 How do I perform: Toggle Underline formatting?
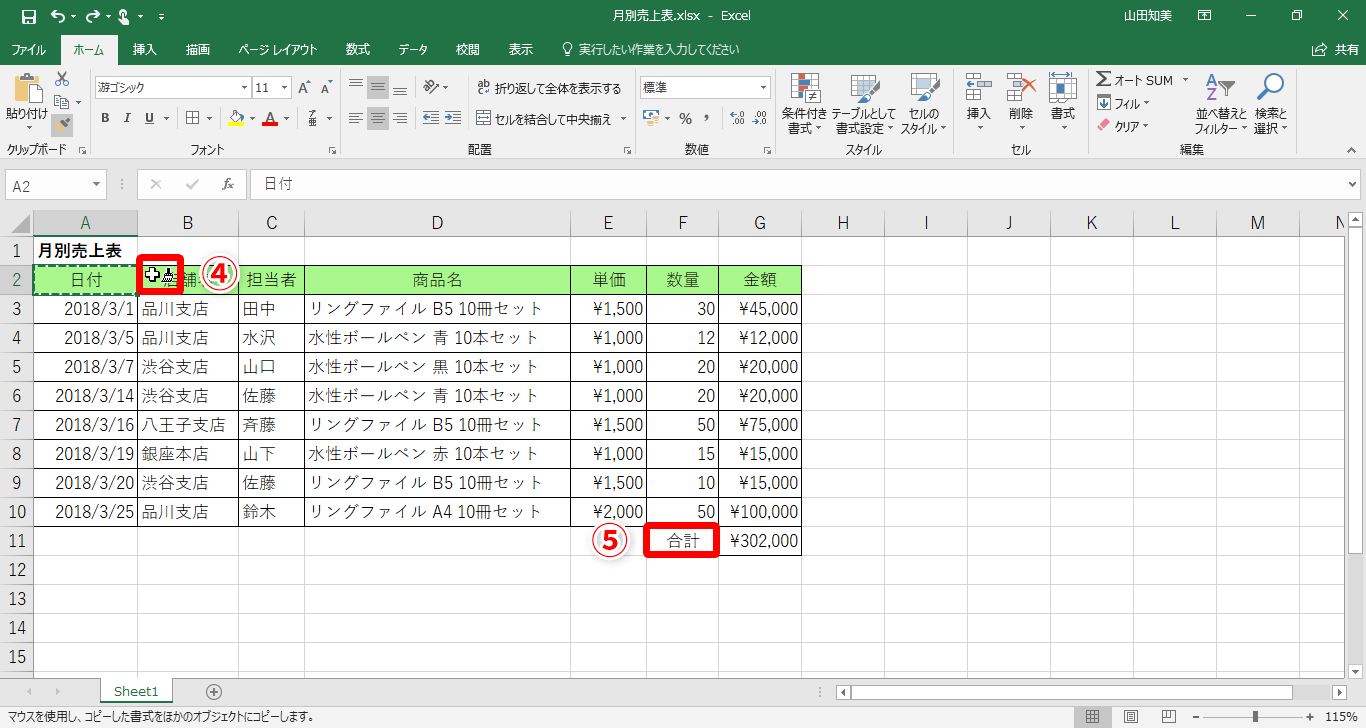pyautogui.click(x=149, y=119)
